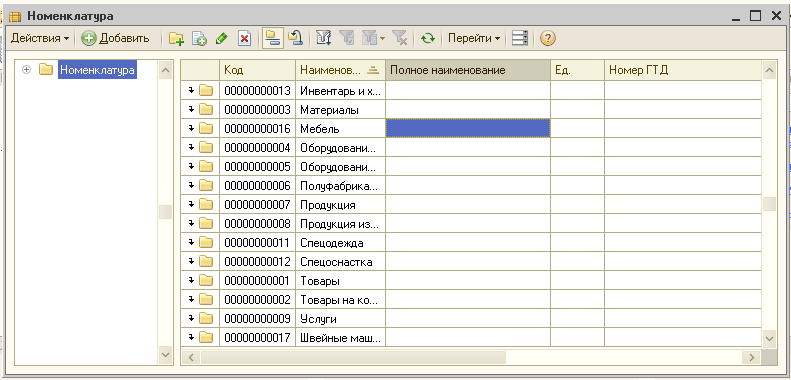Select the Мебель name cell
The height and width of the screenshot is (380, 791).
[x=341, y=129]
